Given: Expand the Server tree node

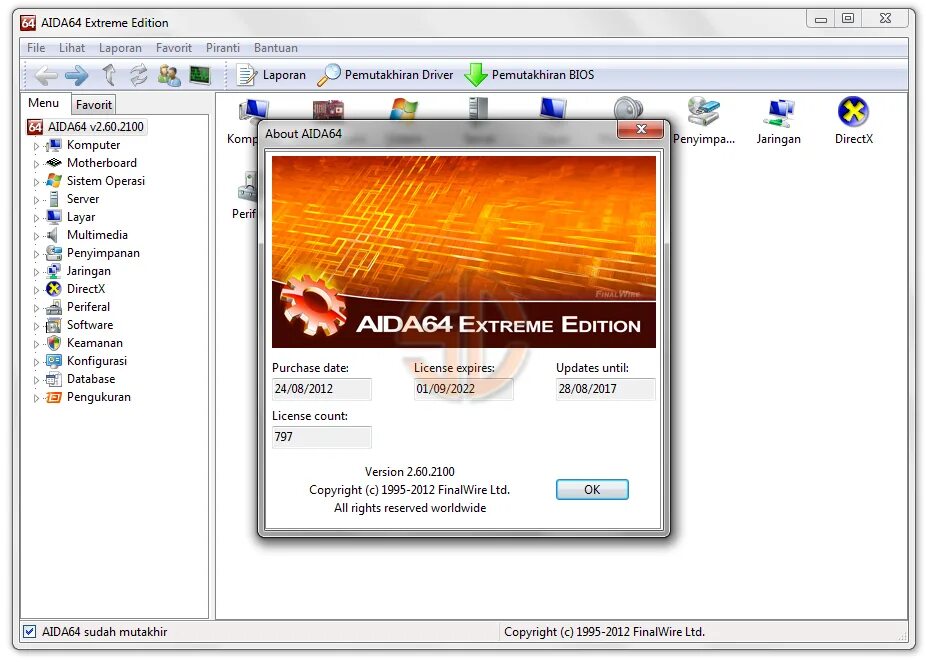Looking at the screenshot, I should point(36,200).
